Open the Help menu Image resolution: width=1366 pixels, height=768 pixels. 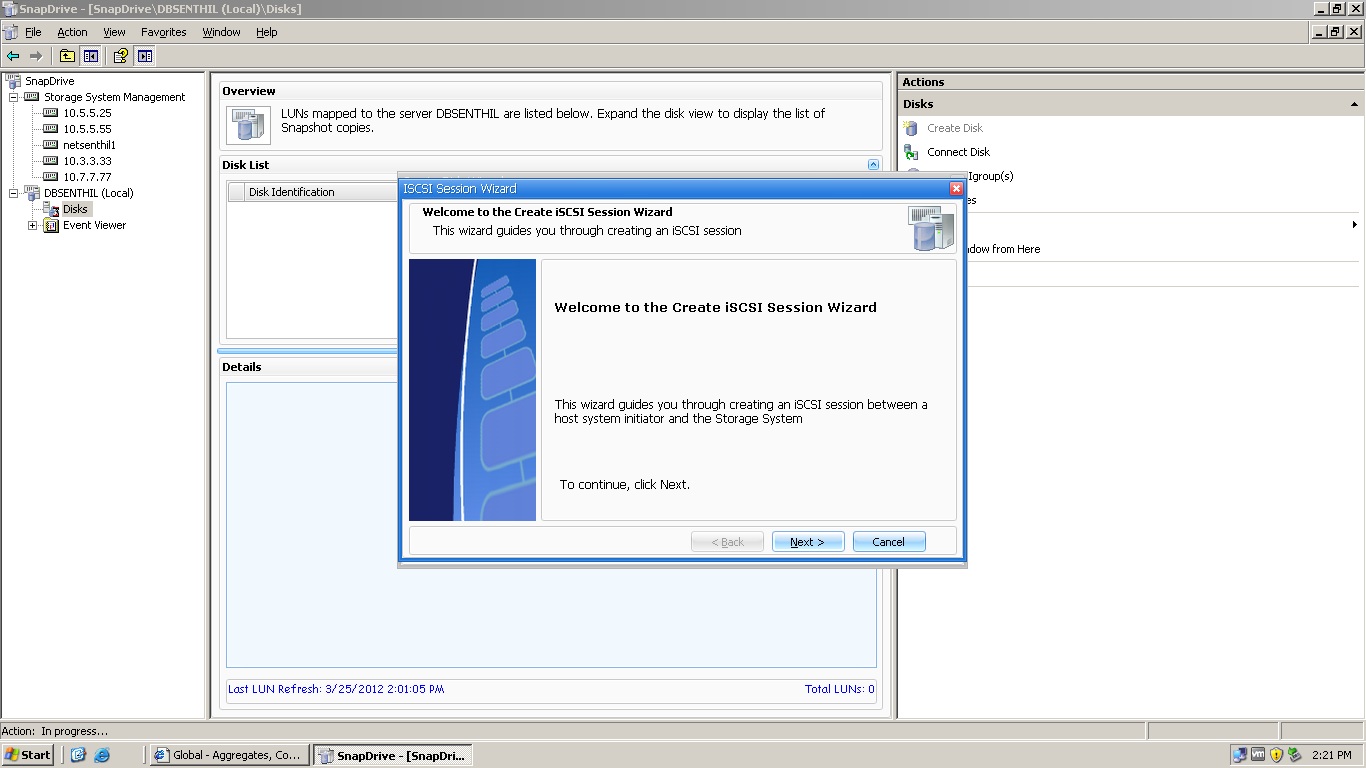[266, 32]
